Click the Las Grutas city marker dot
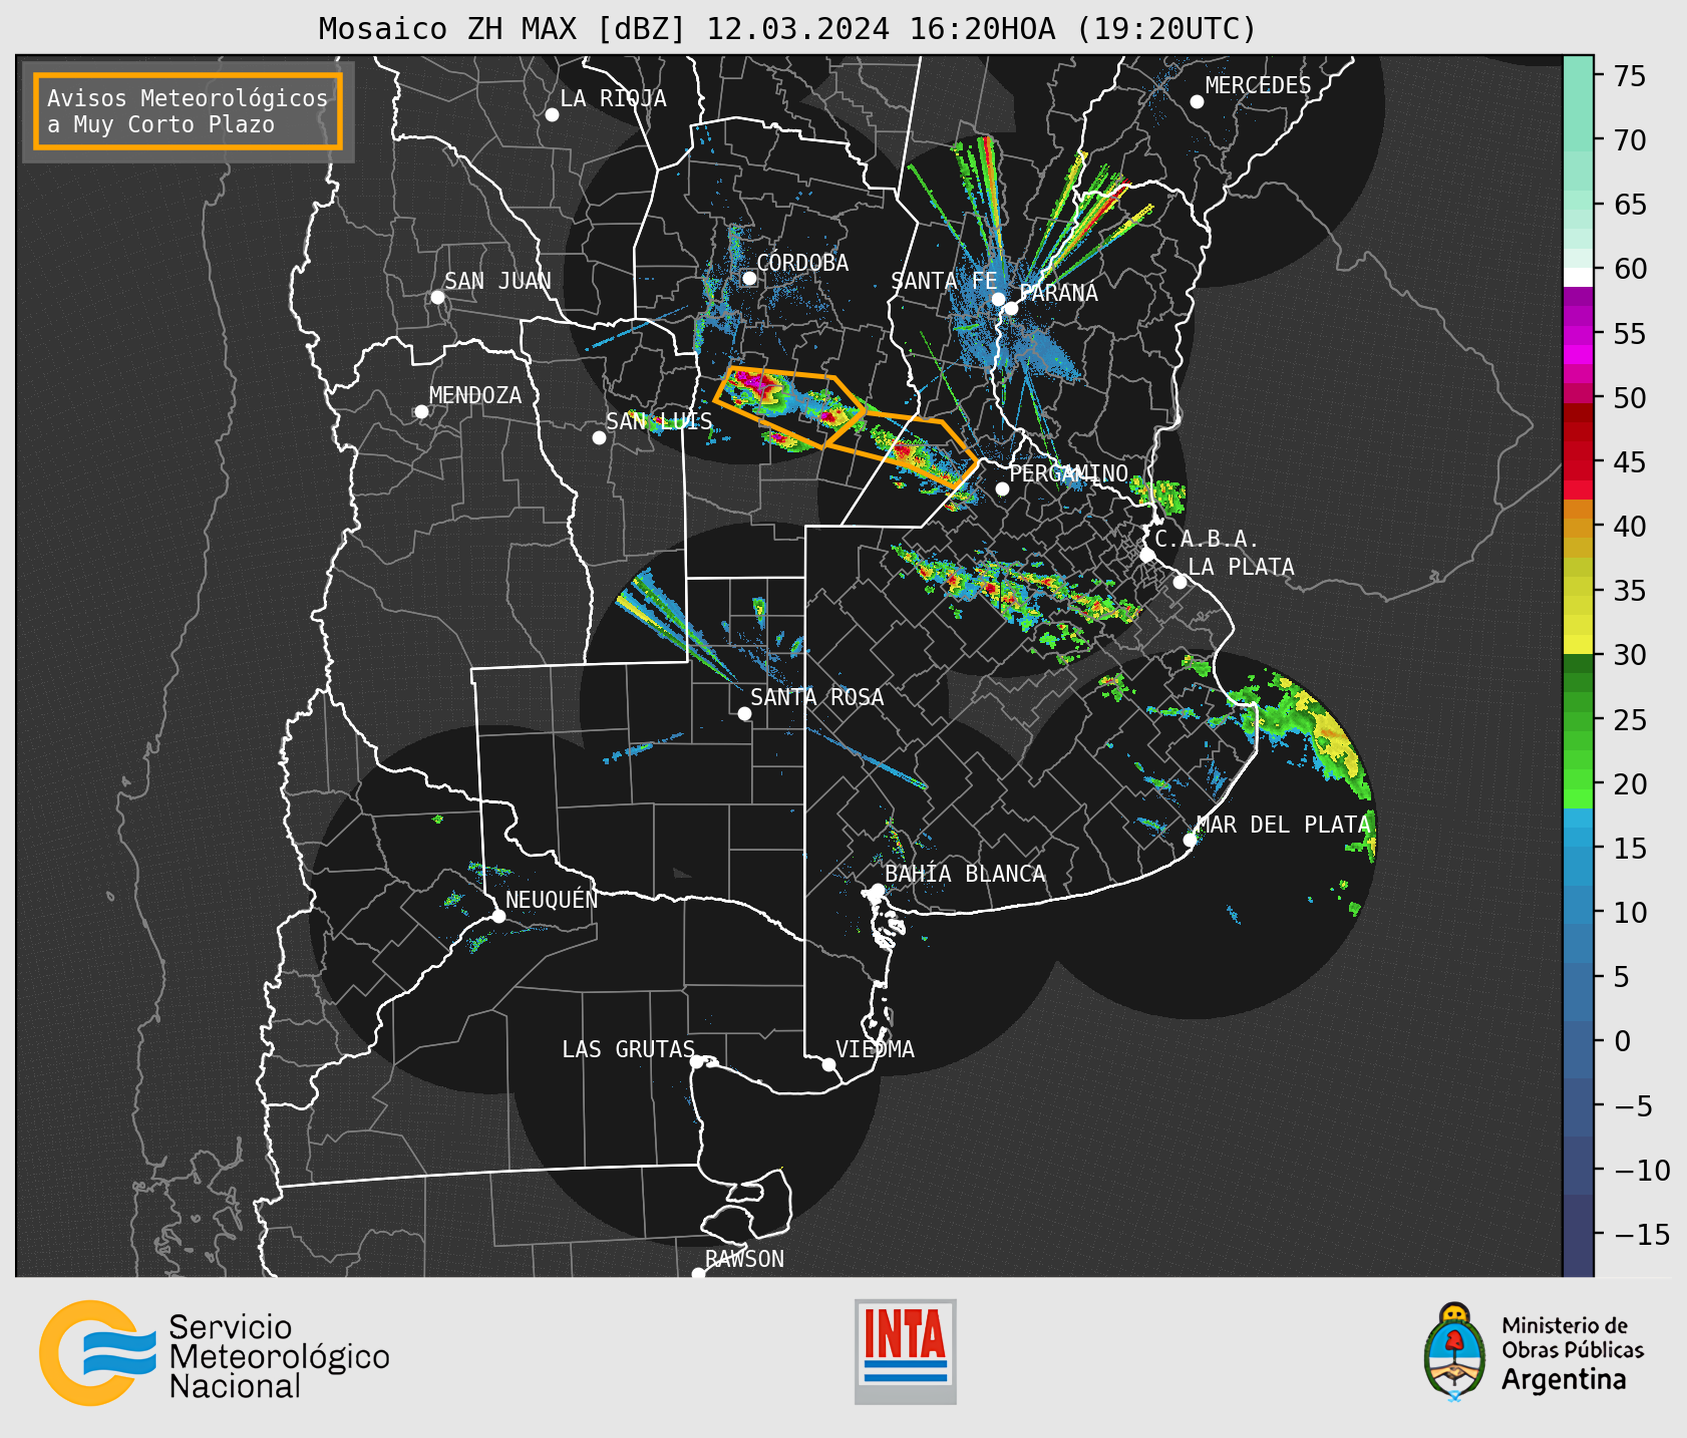The height and width of the screenshot is (1438, 1687). [x=697, y=1062]
